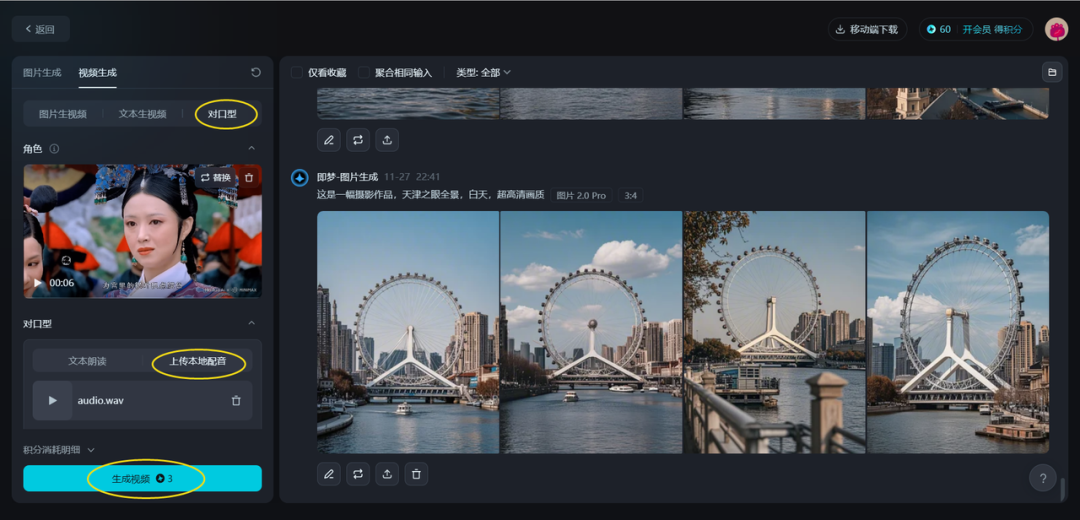Regenerate the Tianjin Eye images
The height and width of the screenshot is (520, 1080).
[x=358, y=474]
